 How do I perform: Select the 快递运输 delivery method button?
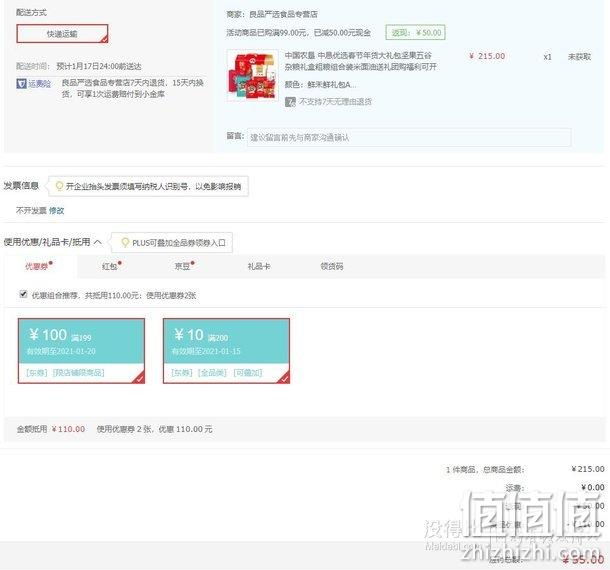62,34
